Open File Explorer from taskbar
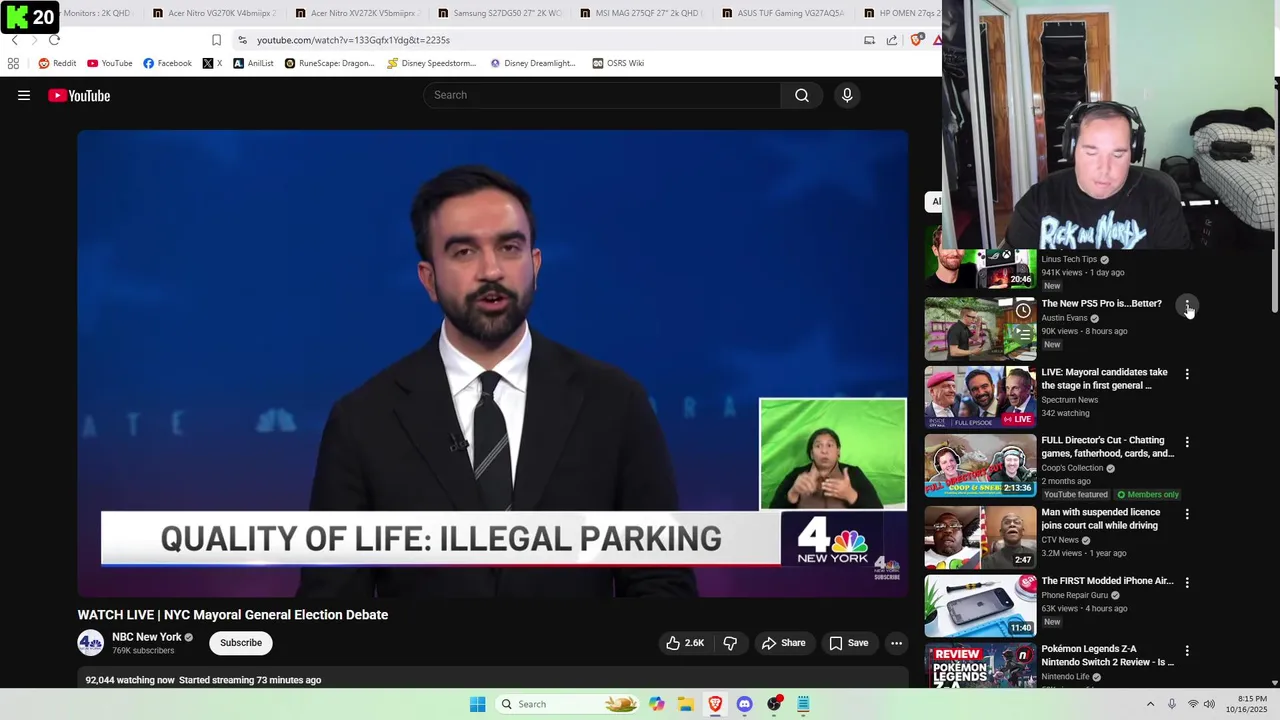 click(685, 704)
